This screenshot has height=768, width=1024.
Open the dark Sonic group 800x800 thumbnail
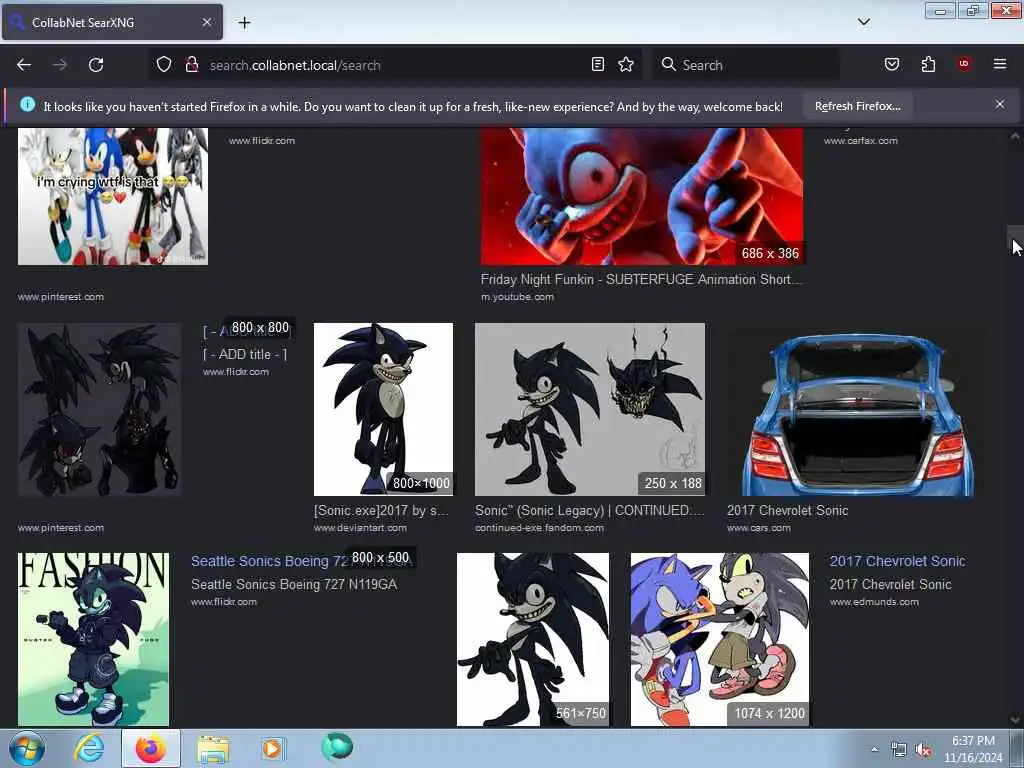[99, 409]
